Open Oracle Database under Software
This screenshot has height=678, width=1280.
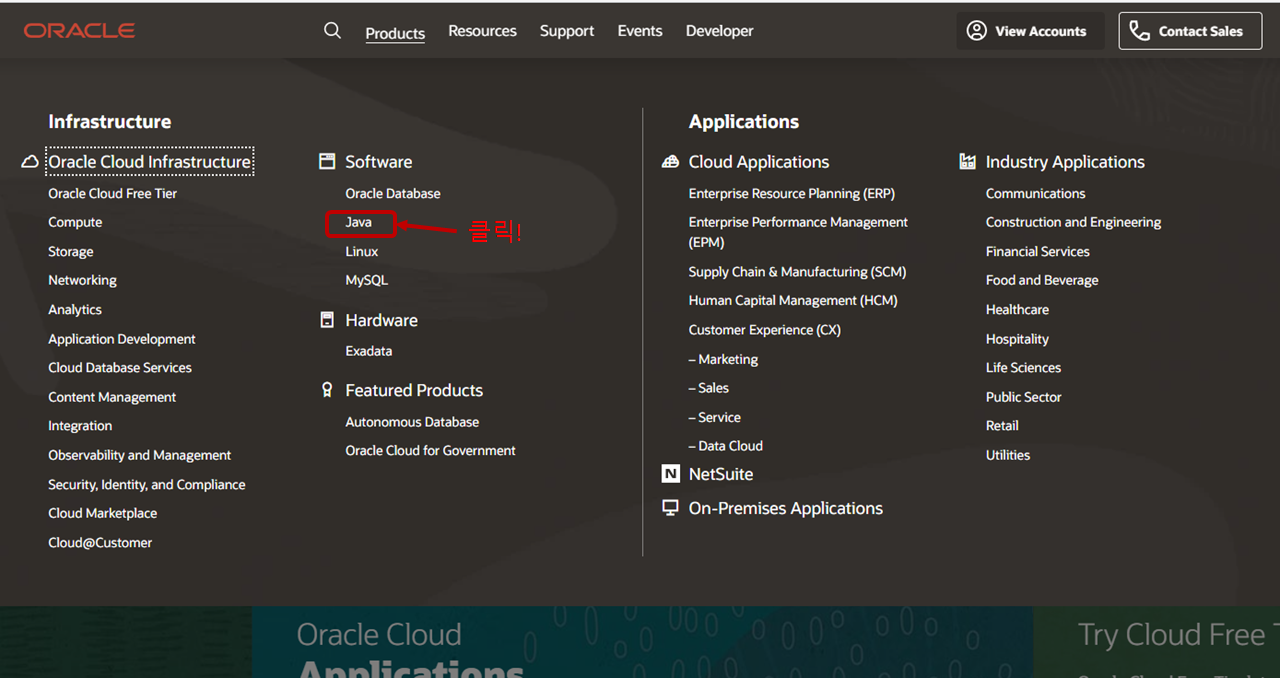coord(393,194)
